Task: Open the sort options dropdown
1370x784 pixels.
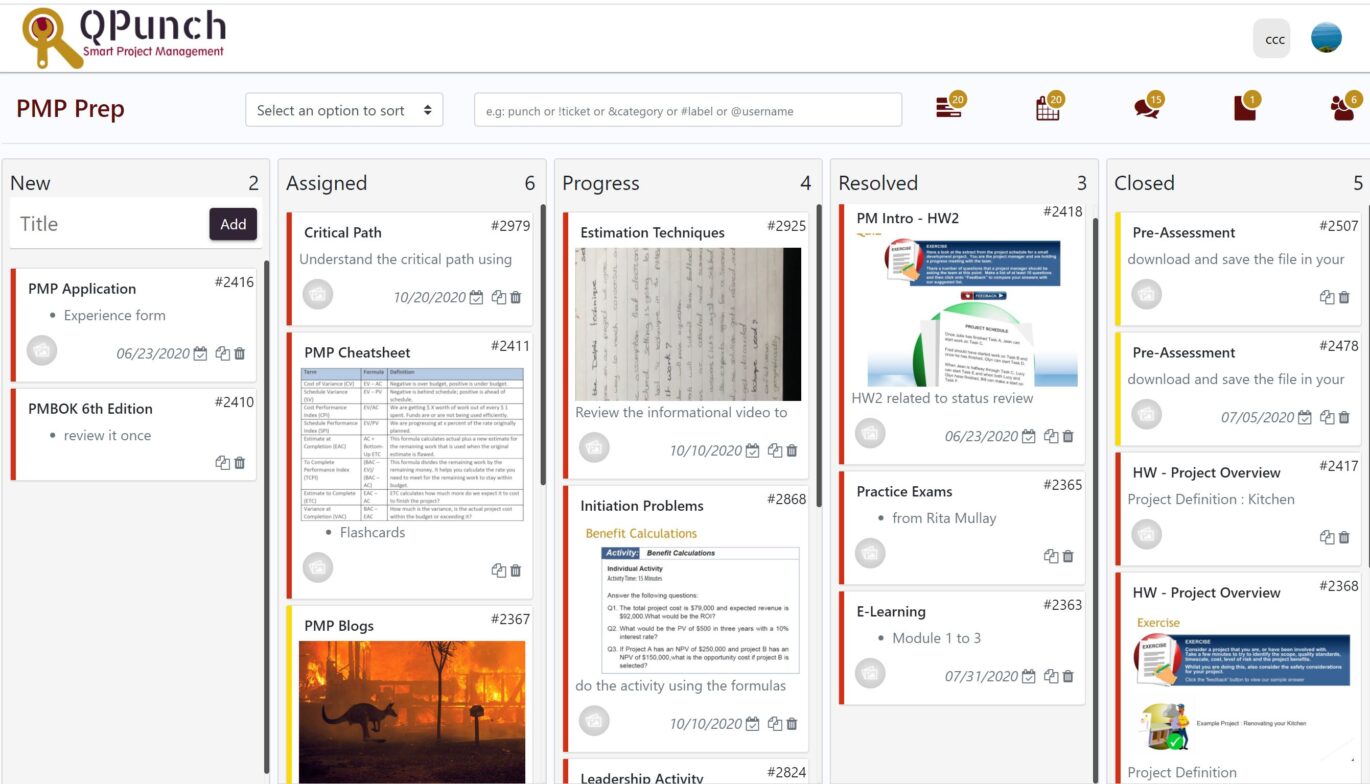Action: coord(344,110)
